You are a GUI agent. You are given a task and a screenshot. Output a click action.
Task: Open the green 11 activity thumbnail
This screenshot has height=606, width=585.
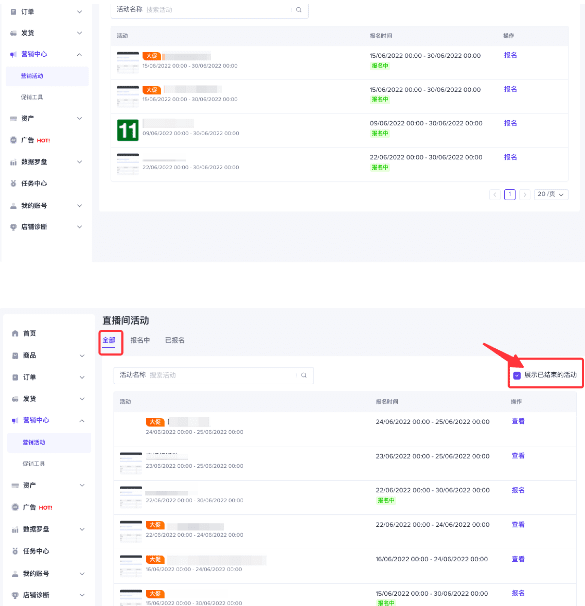coord(128,130)
